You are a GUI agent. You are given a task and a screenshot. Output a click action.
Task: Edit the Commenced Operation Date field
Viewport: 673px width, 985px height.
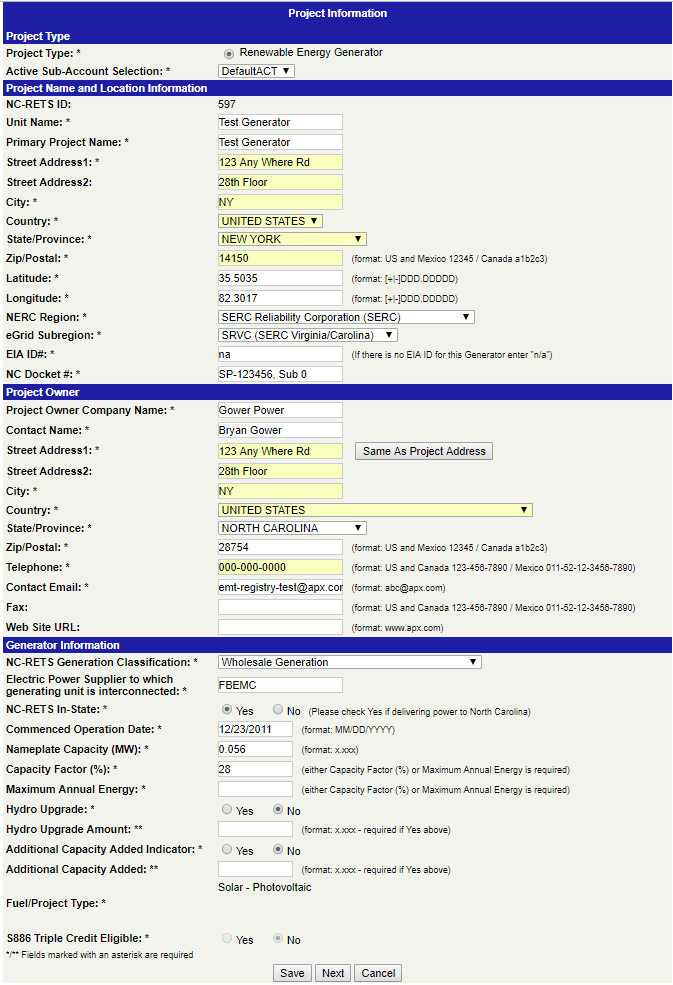255,729
